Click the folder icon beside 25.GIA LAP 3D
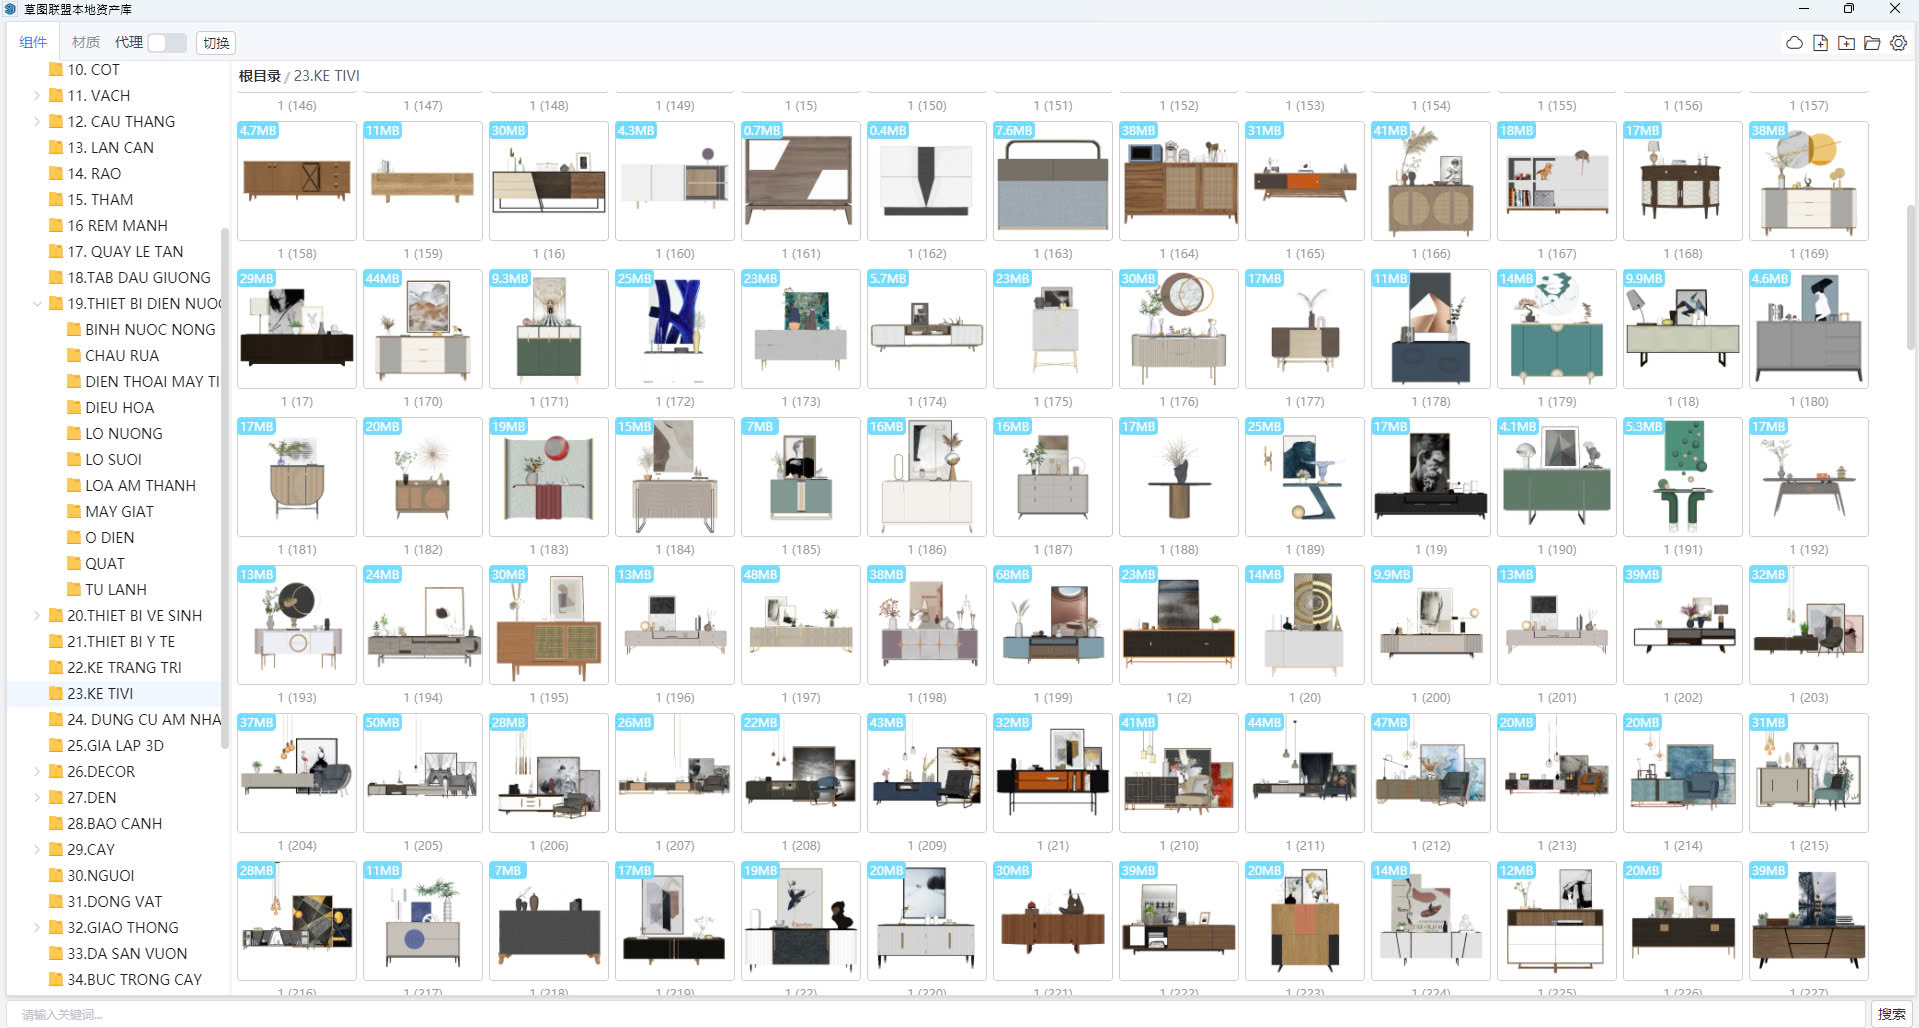The image size is (1919, 1028). (x=56, y=745)
